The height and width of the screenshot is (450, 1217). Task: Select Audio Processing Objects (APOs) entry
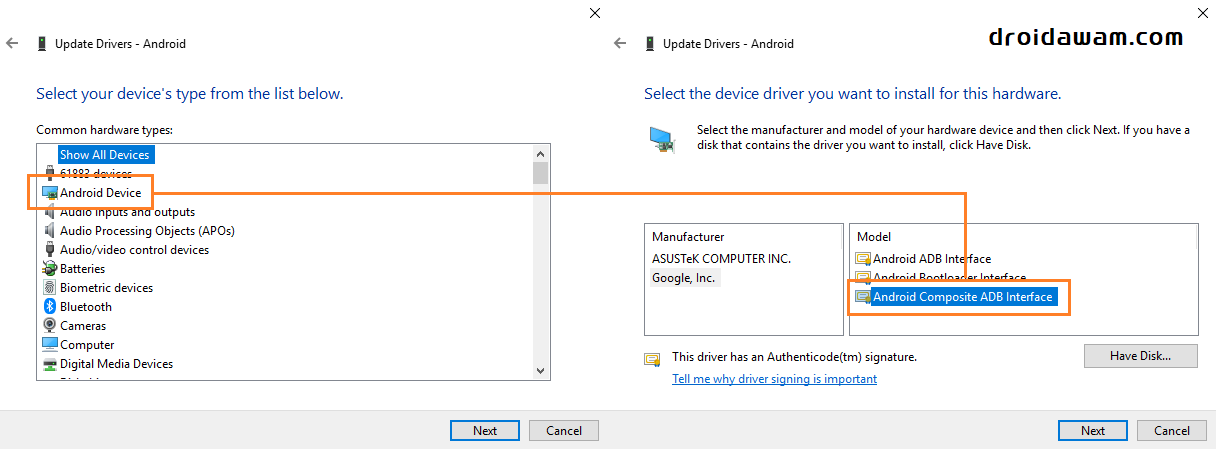(x=147, y=231)
